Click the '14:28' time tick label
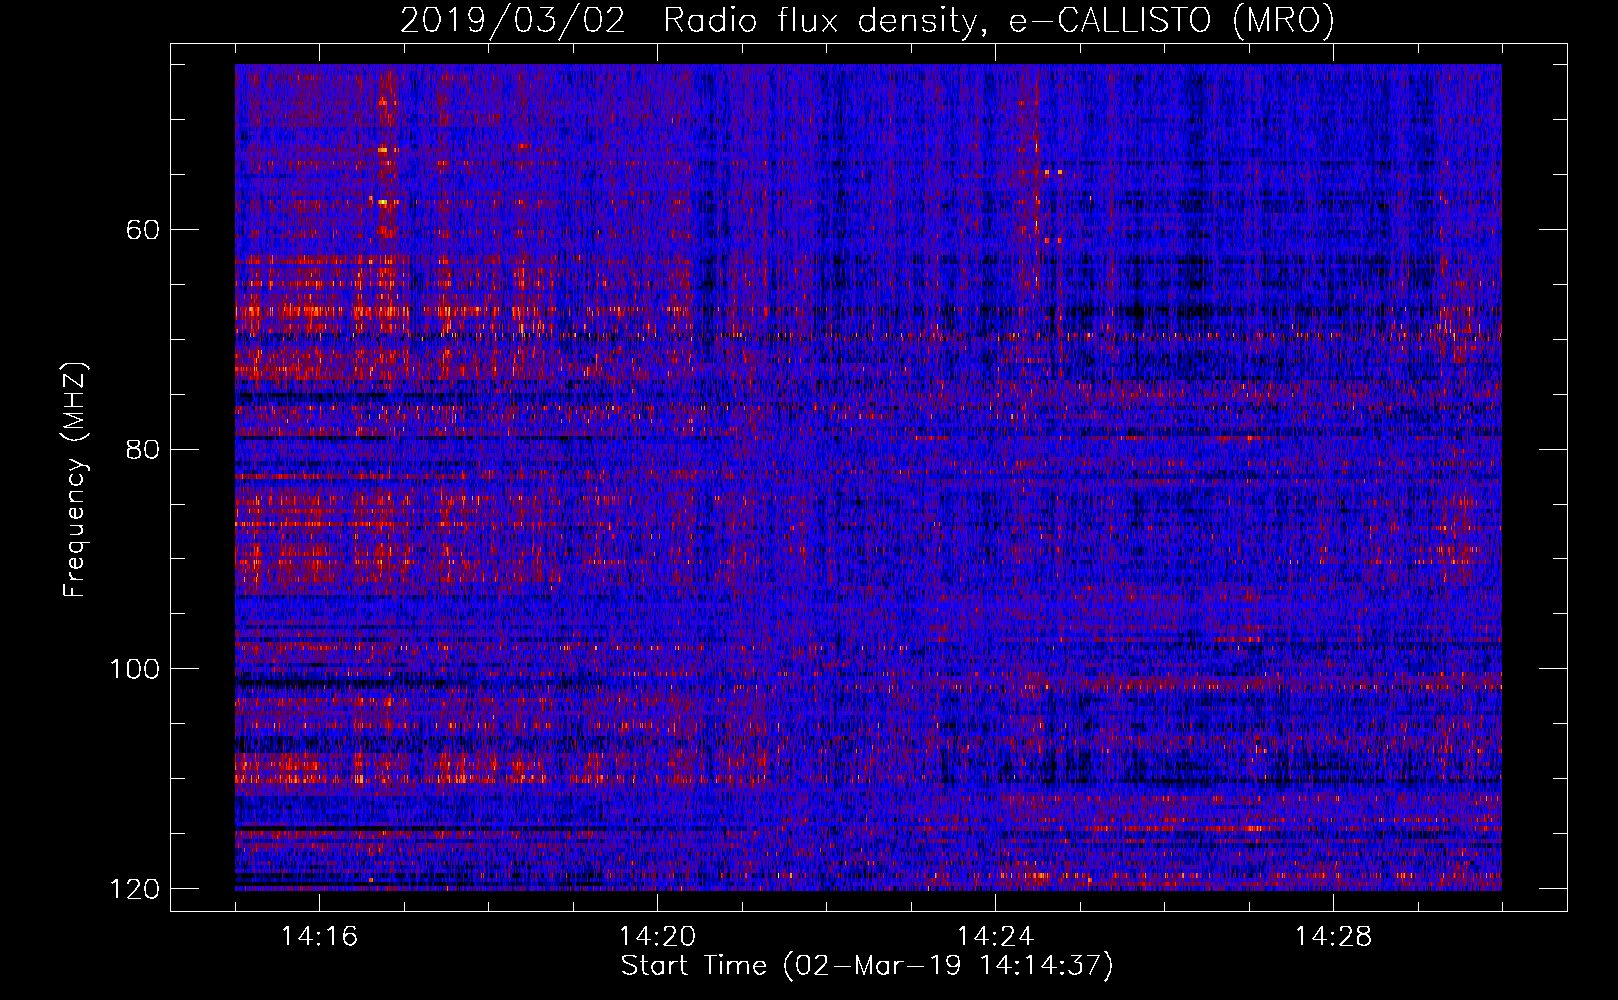1618x1000 pixels. click(1333, 937)
